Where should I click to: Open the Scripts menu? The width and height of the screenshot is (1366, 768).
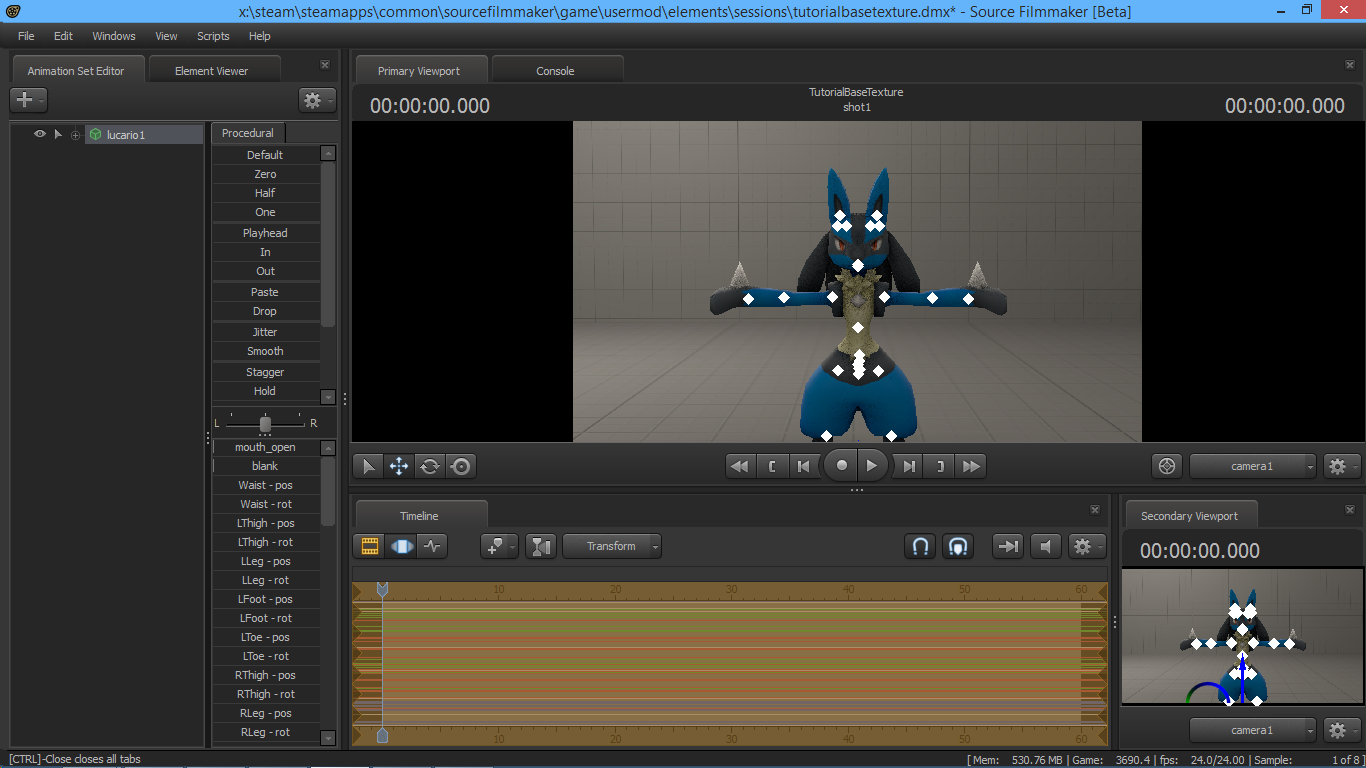(213, 36)
